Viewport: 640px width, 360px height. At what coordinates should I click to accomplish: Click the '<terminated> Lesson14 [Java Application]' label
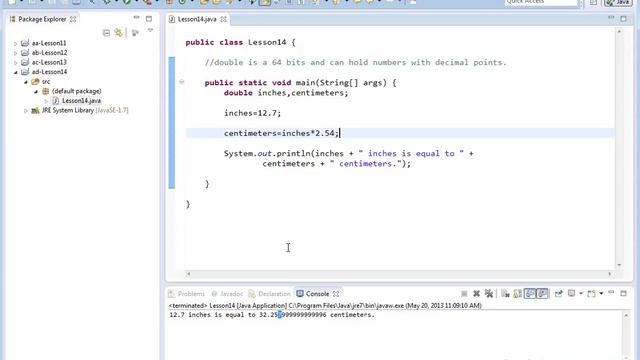coord(228,305)
